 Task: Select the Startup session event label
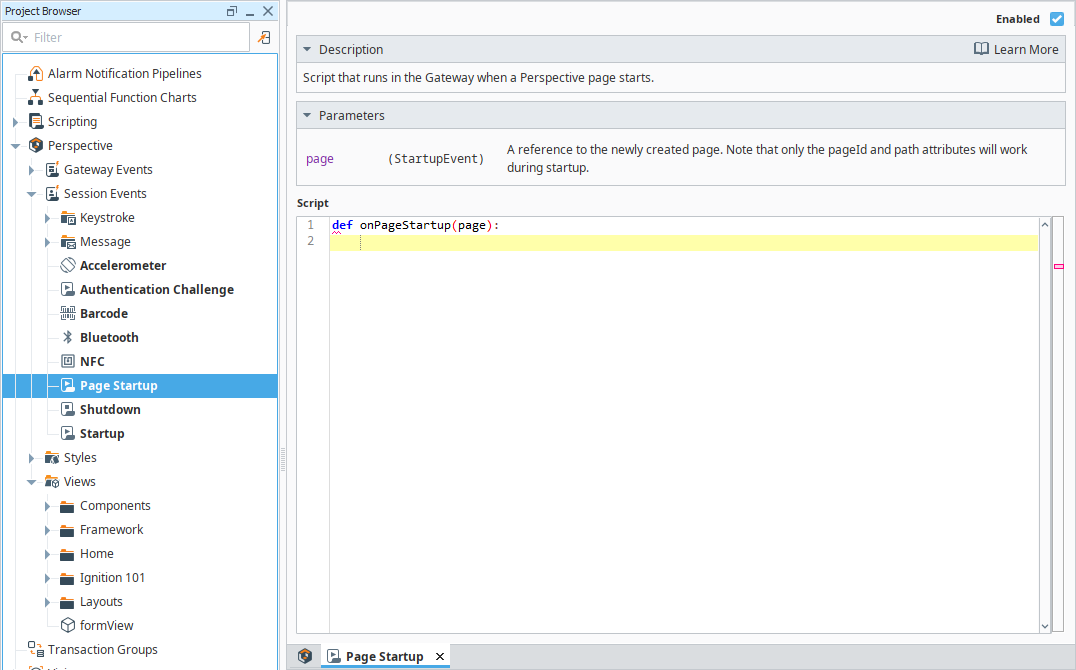click(x=102, y=433)
